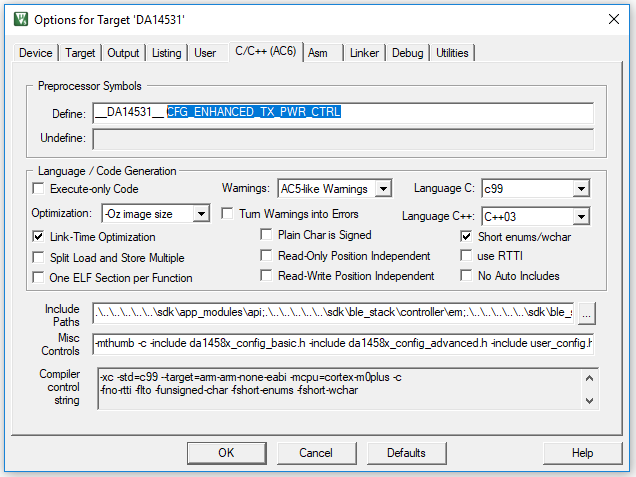Enable Read-Write Position Independent
Viewport: 636px width, 477px height.
click(x=266, y=276)
